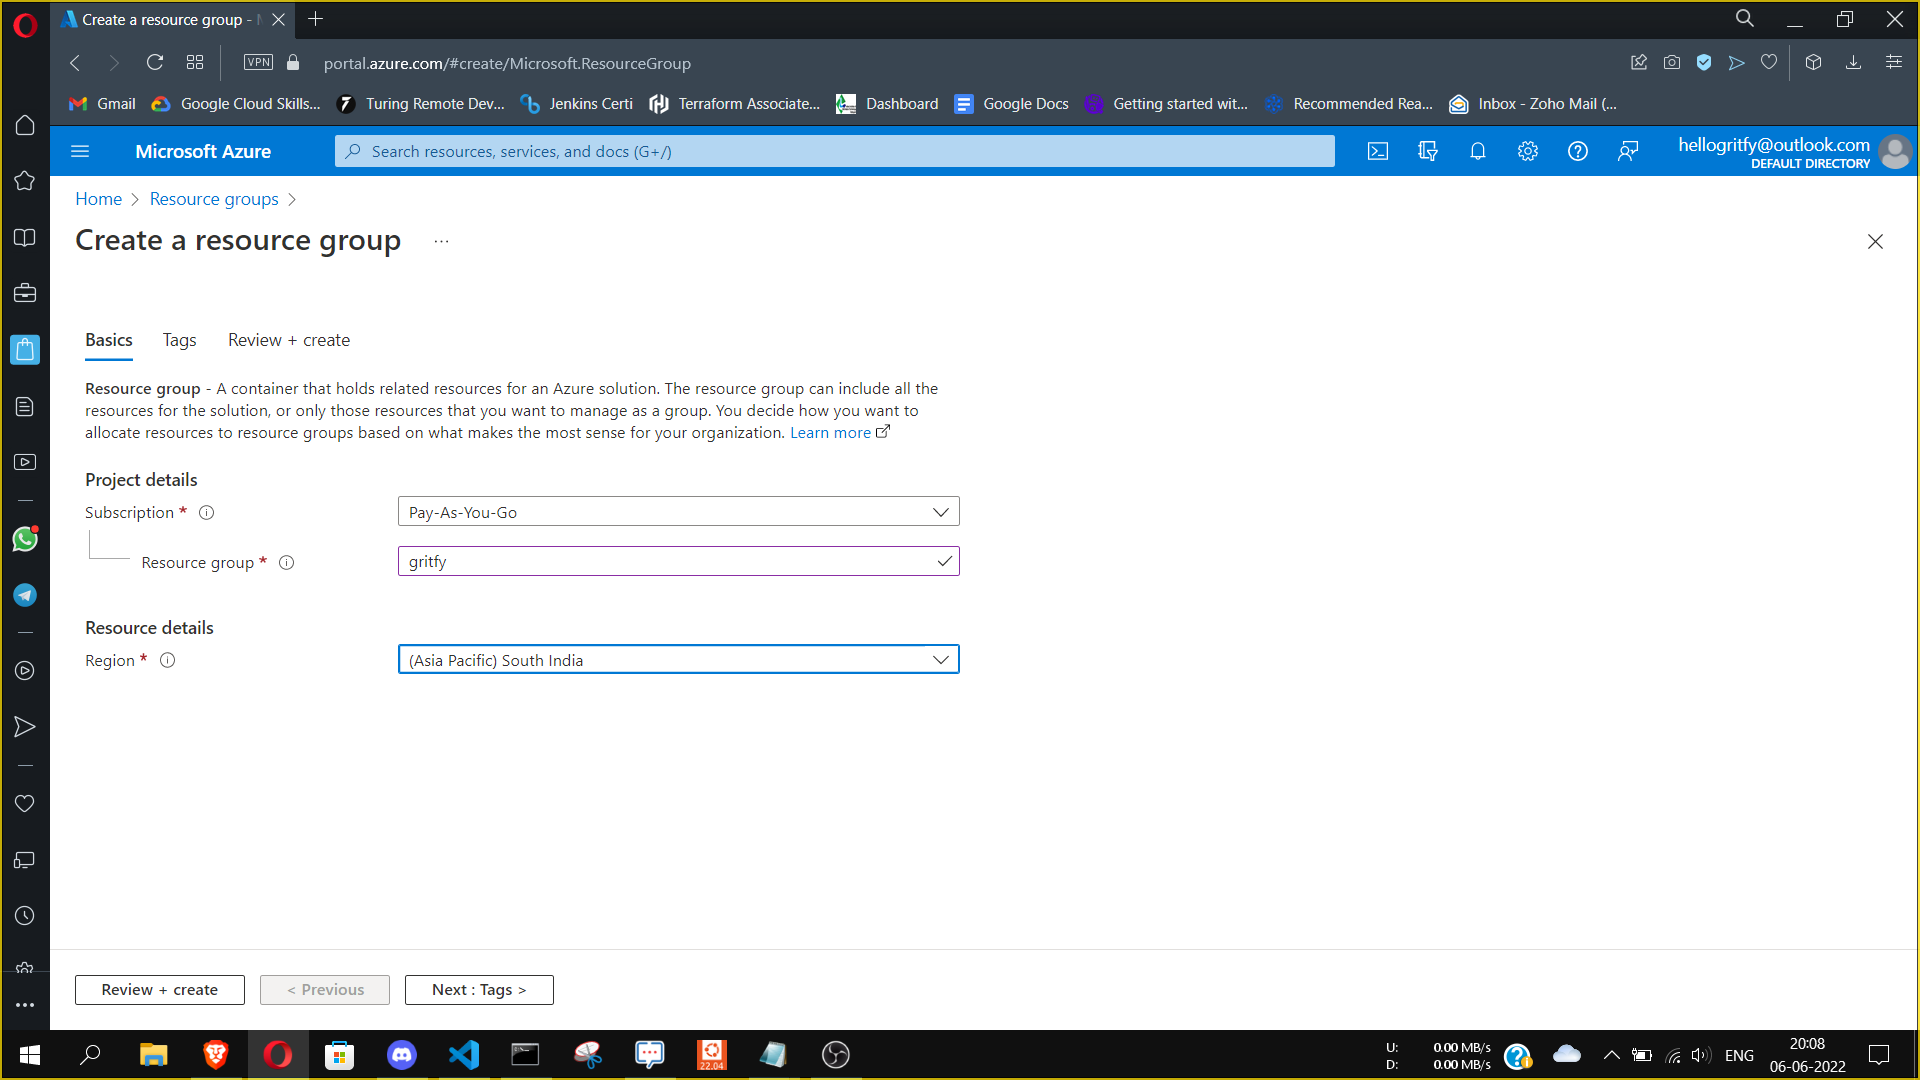Open the Azure feedback pane
This screenshot has width=1920, height=1080.
click(x=1628, y=151)
